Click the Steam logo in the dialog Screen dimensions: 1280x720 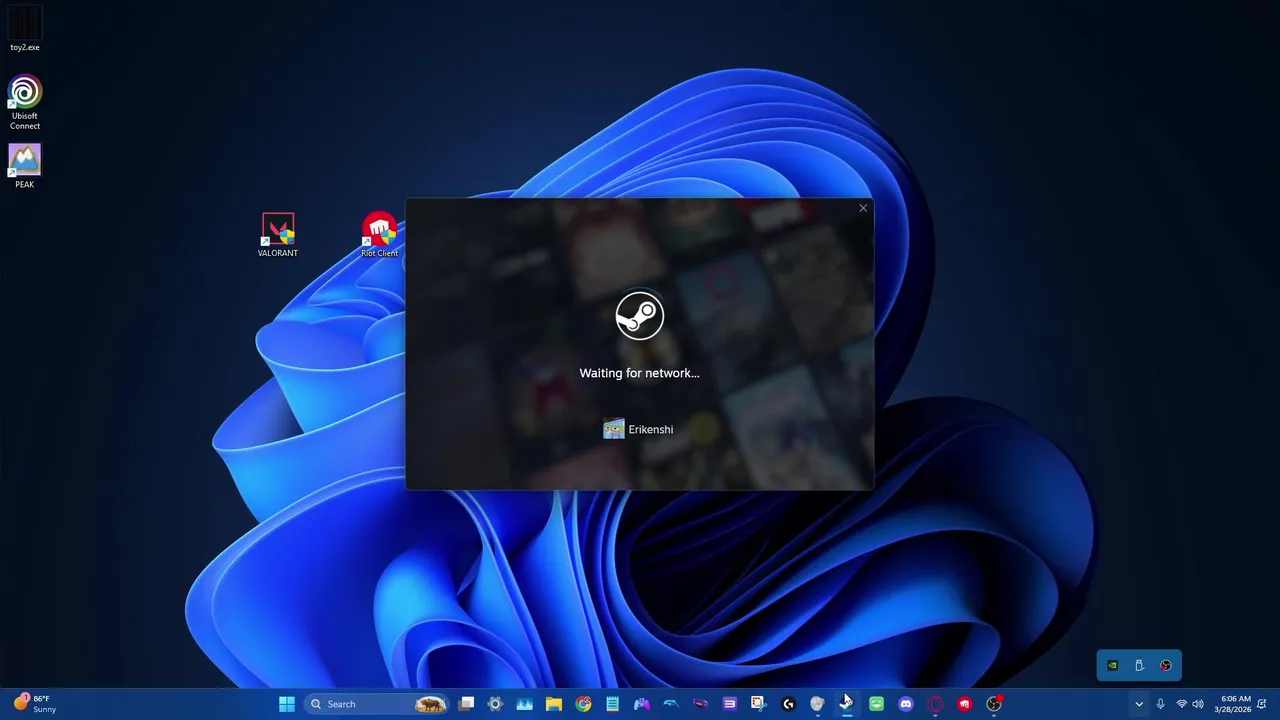pyautogui.click(x=640, y=316)
